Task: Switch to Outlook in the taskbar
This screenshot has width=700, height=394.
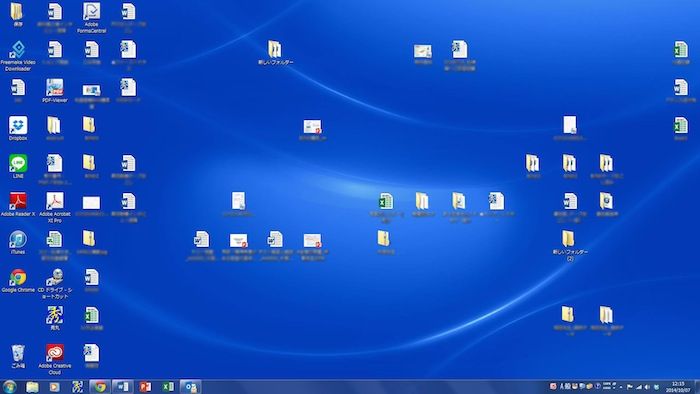Action: point(191,387)
